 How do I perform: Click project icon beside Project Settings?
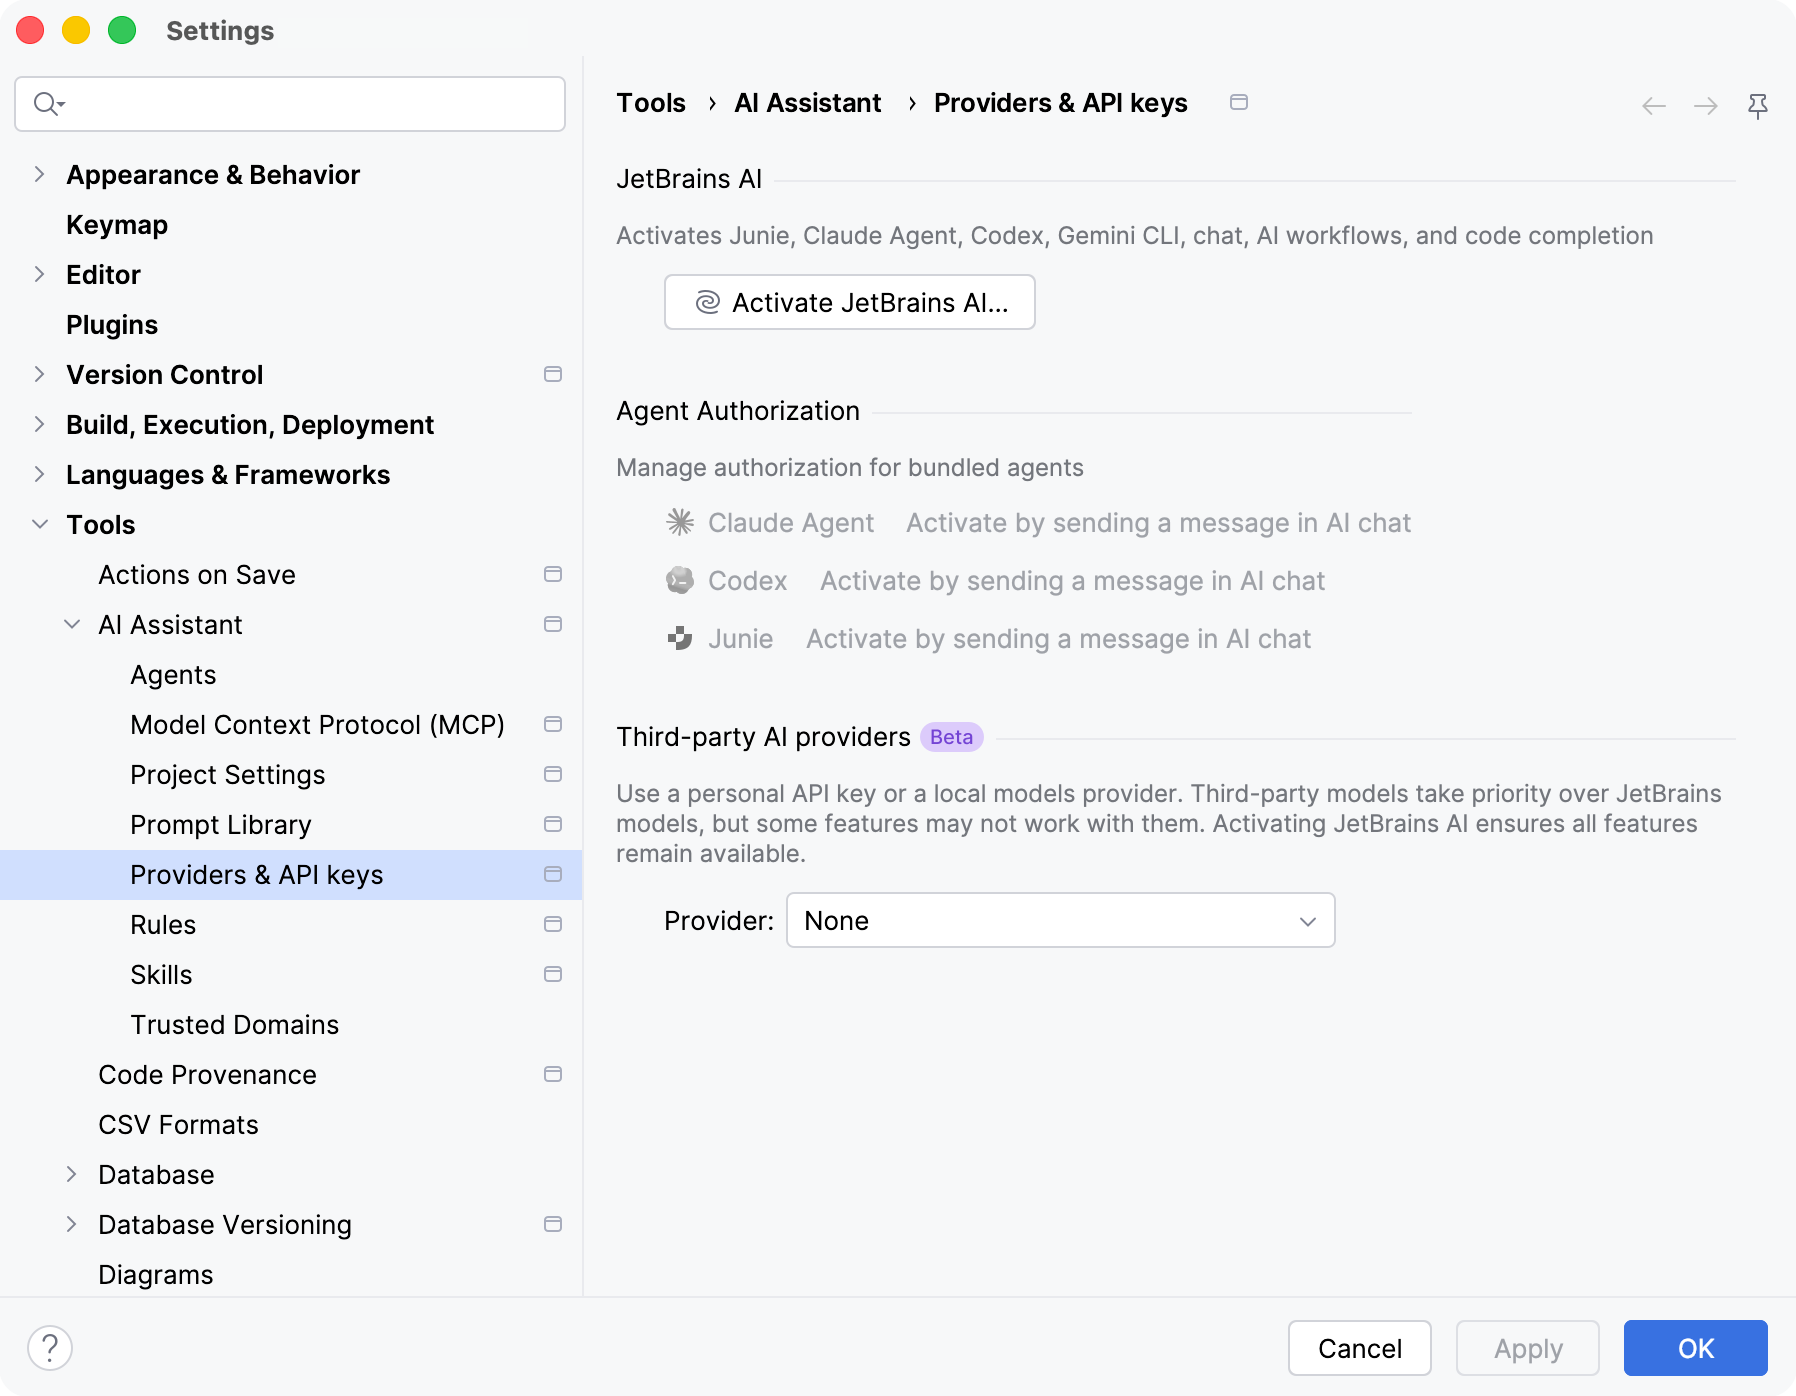tap(553, 774)
